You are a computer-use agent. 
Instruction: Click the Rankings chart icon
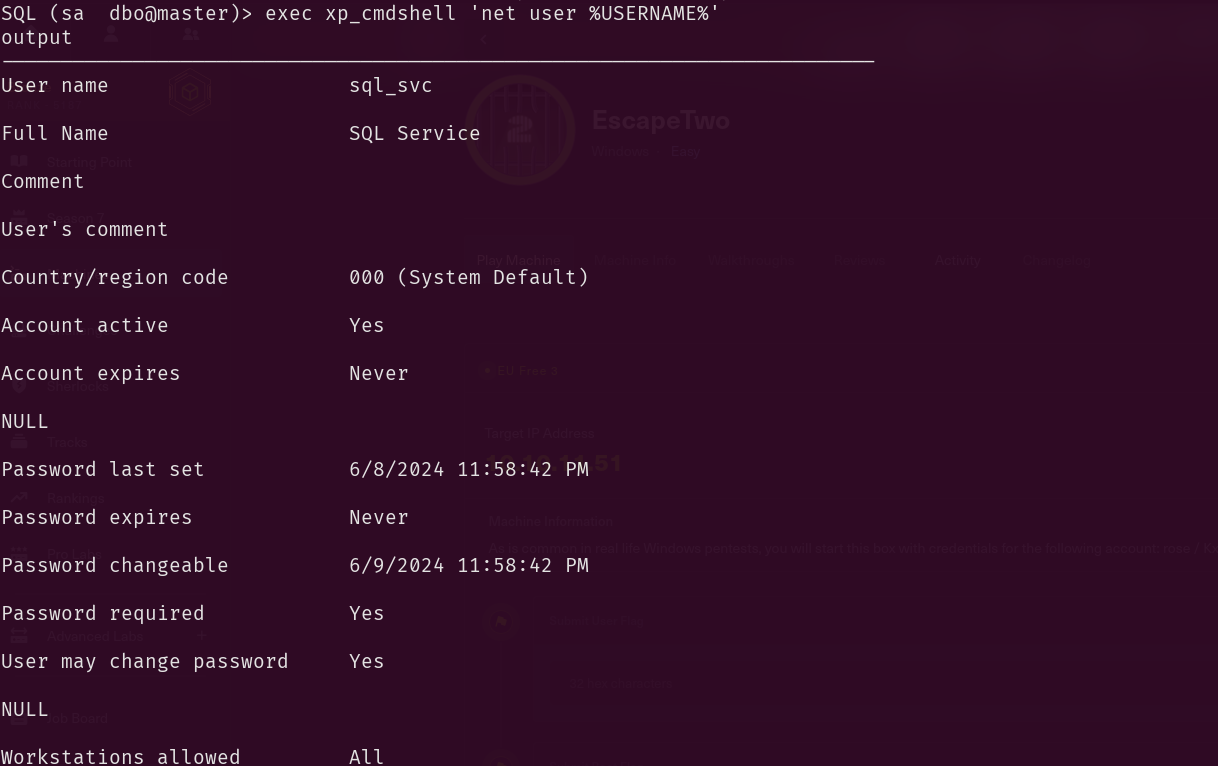(x=19, y=498)
